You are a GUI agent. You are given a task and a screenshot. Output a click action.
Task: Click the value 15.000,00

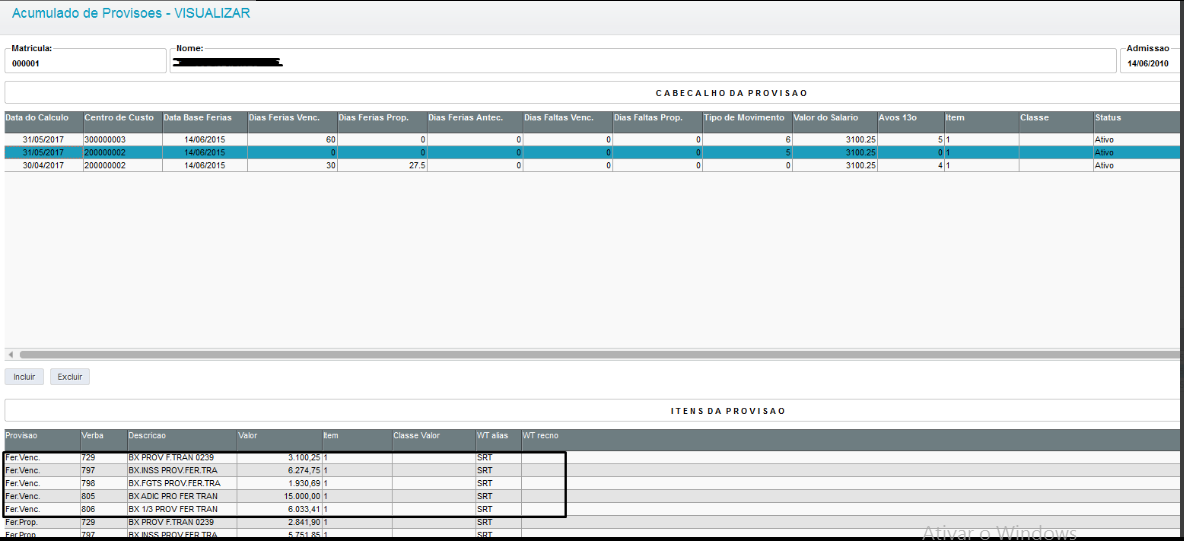pos(301,496)
